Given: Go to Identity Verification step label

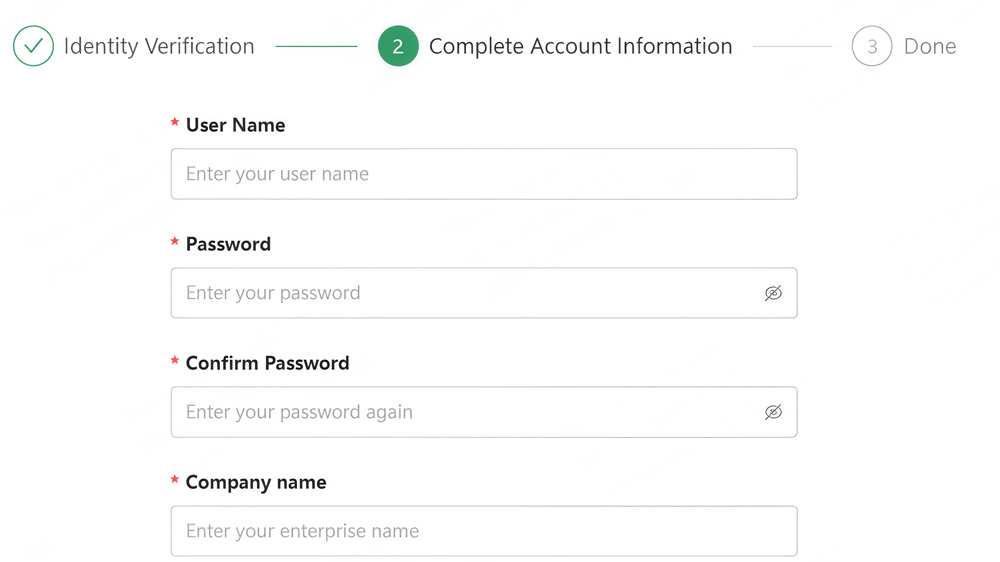Looking at the screenshot, I should (159, 46).
